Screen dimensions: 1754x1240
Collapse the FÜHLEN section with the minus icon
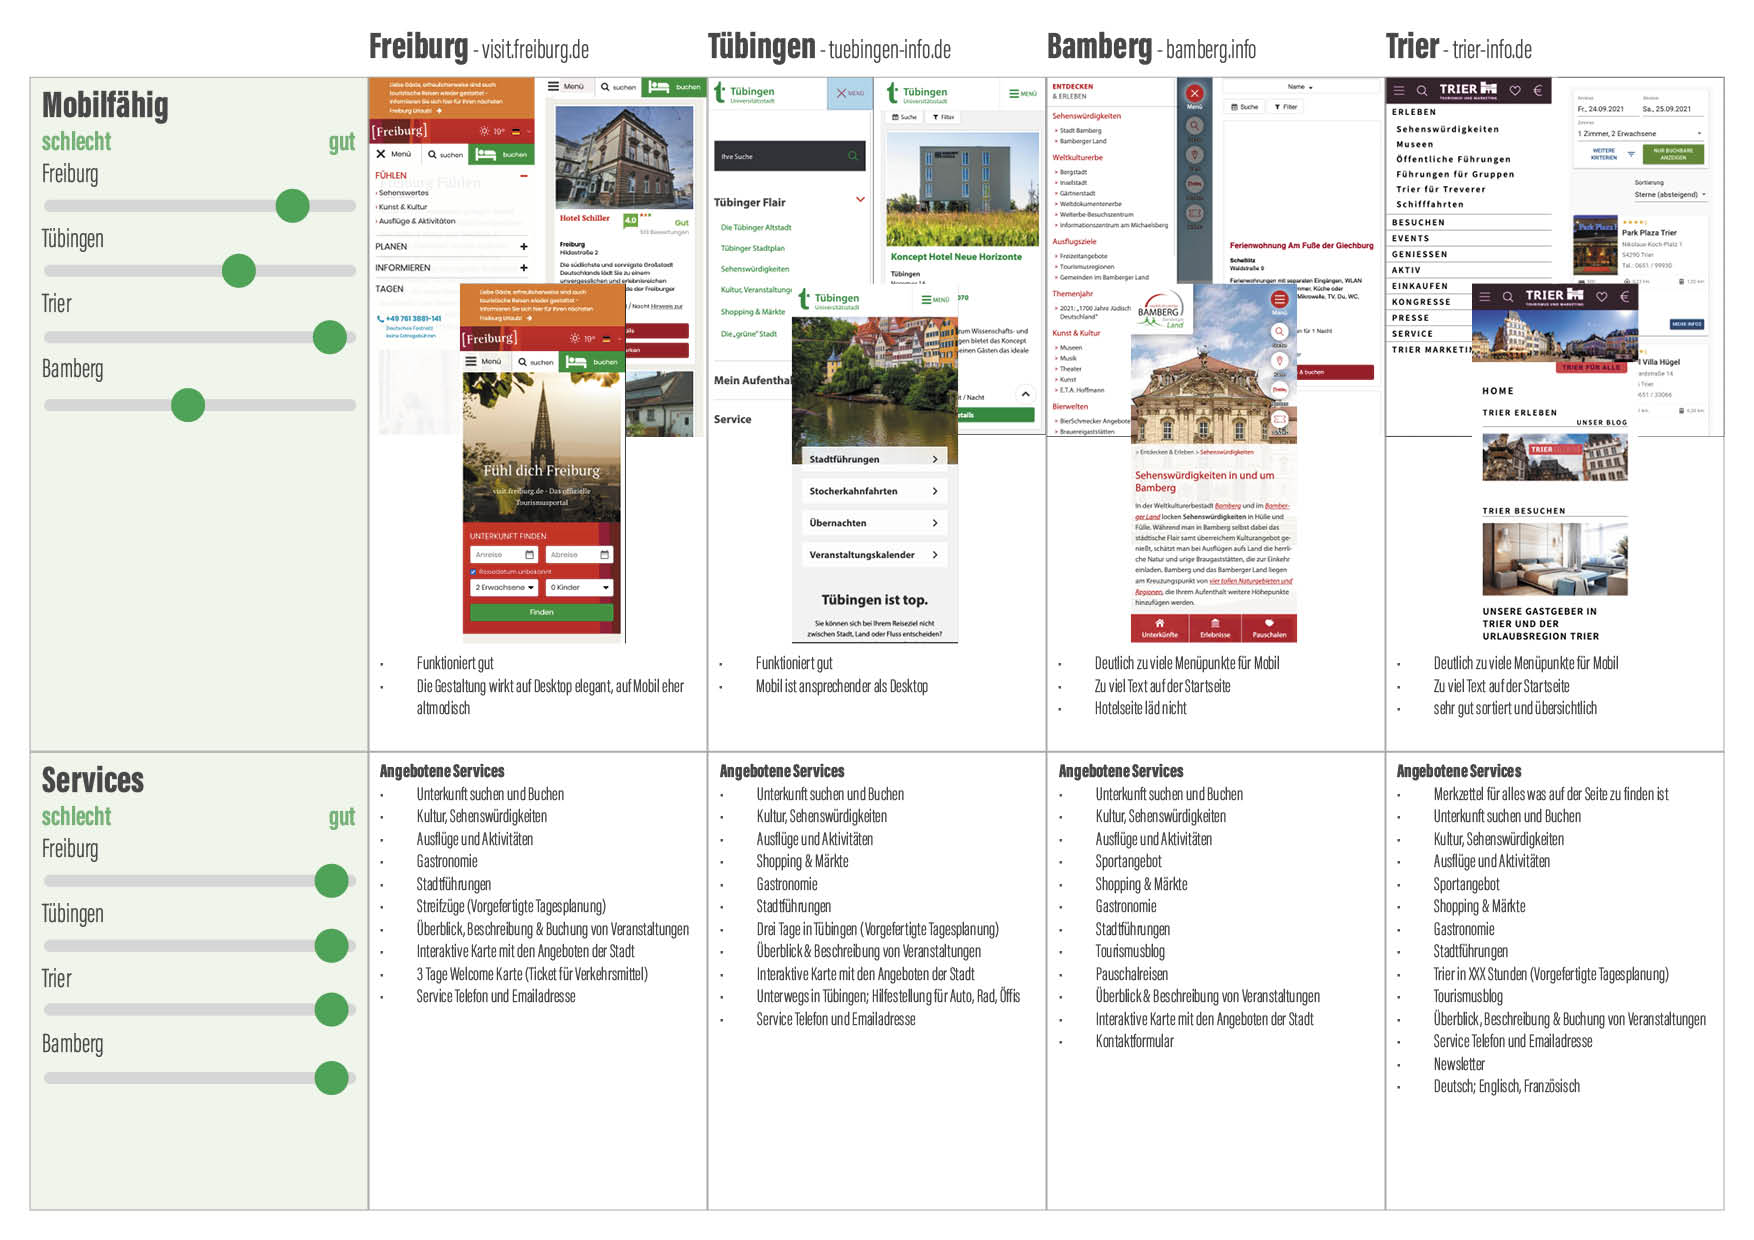point(523,176)
